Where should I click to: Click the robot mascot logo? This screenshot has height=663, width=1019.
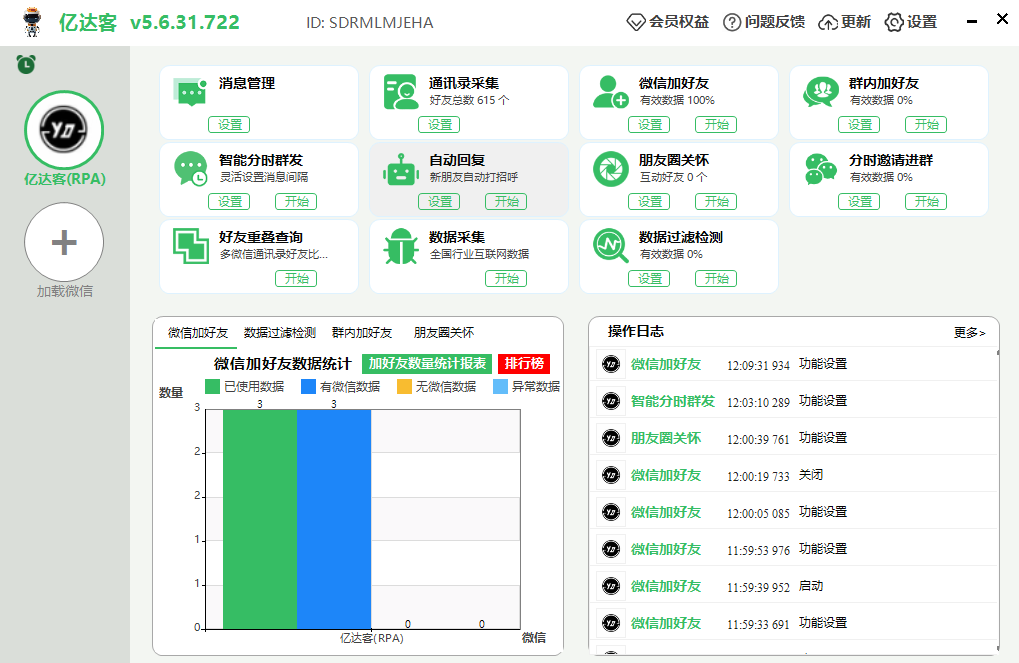click(31, 22)
